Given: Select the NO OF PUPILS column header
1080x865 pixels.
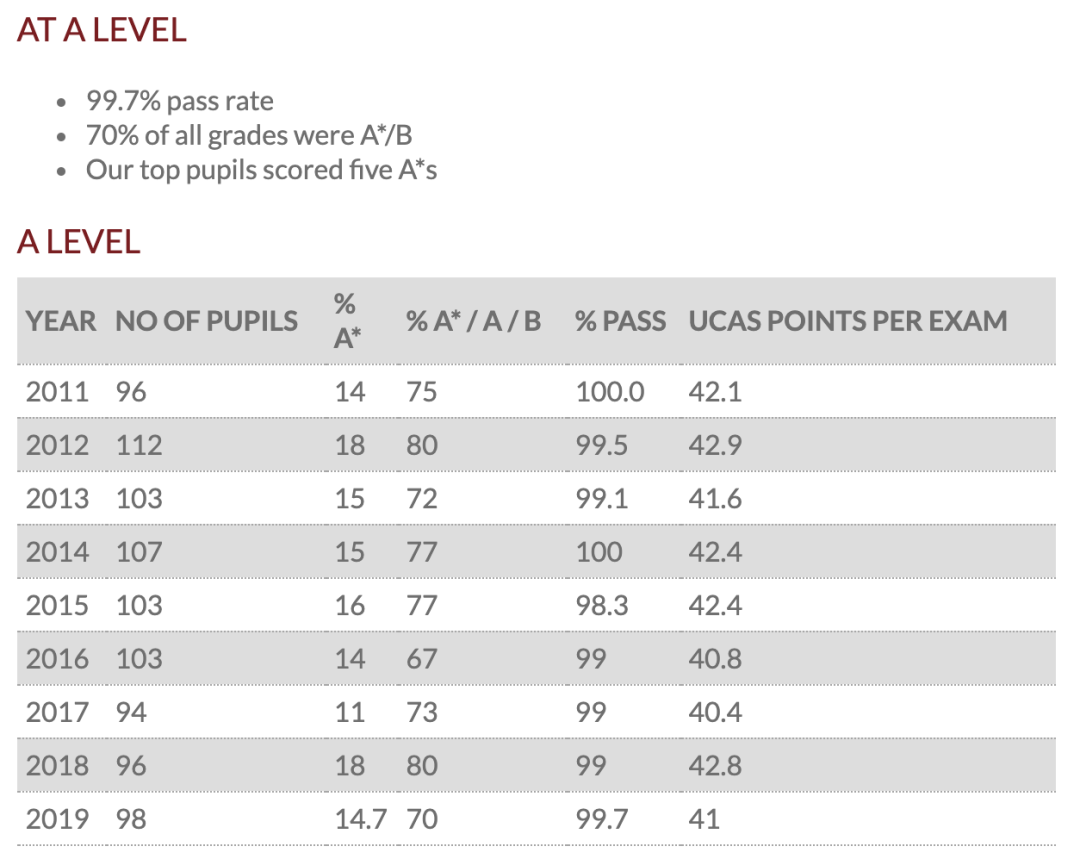Looking at the screenshot, I should pos(207,322).
